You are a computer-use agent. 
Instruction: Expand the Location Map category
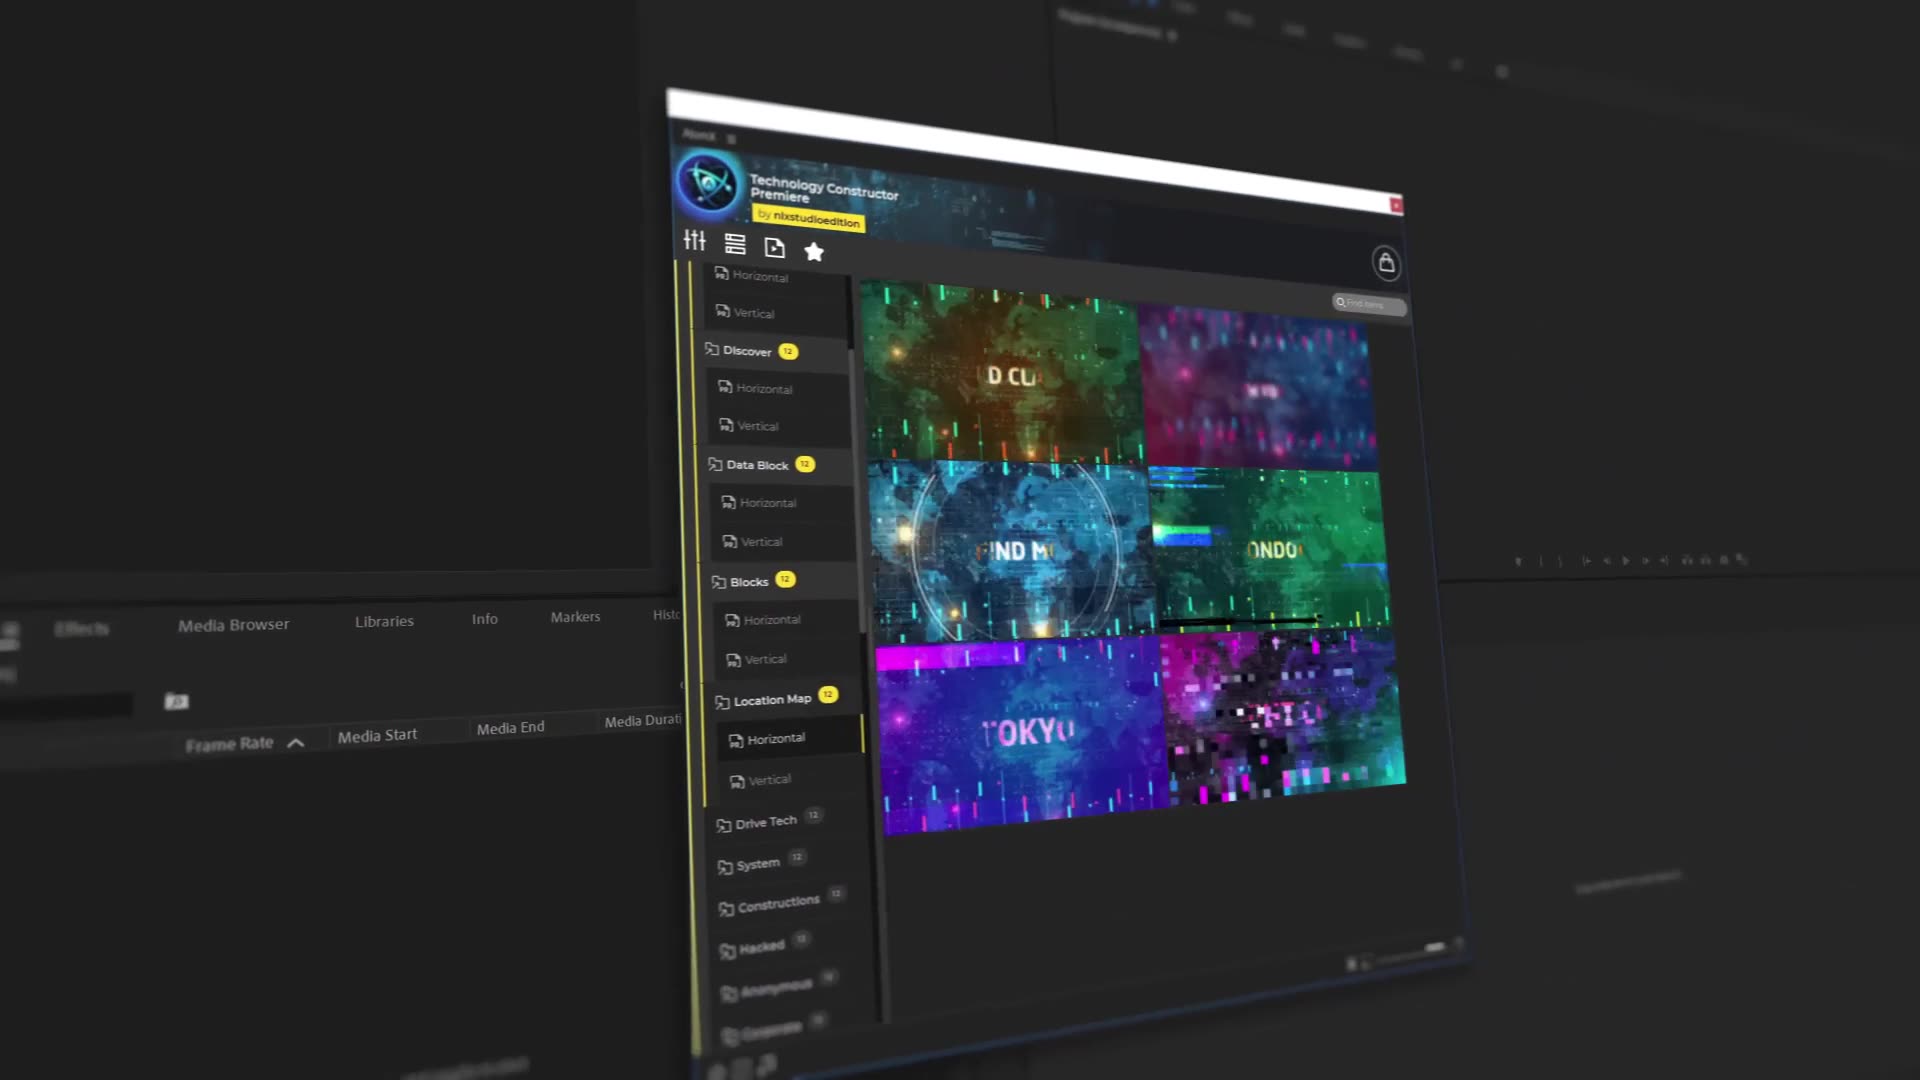click(x=771, y=698)
